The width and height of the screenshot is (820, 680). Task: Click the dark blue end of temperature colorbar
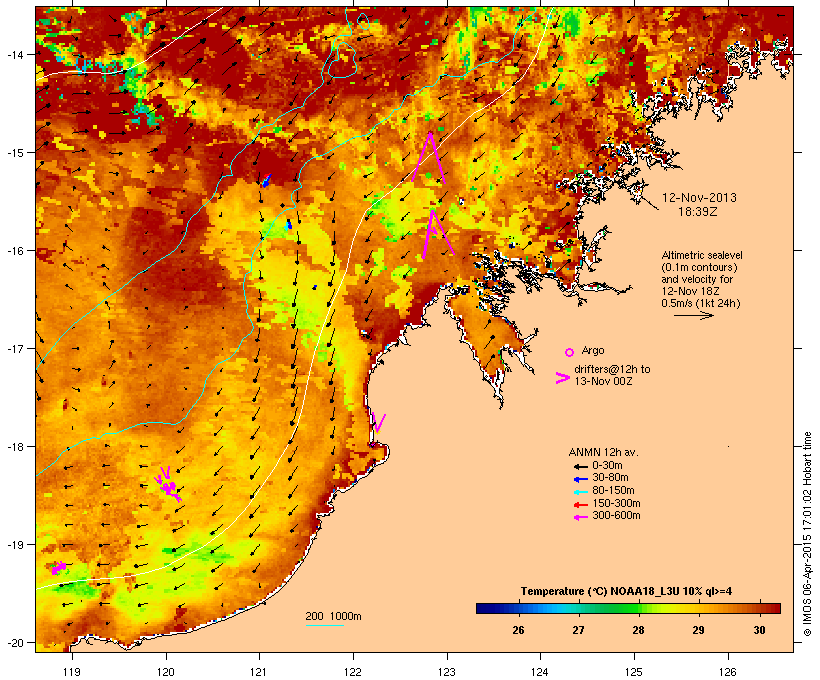click(483, 608)
